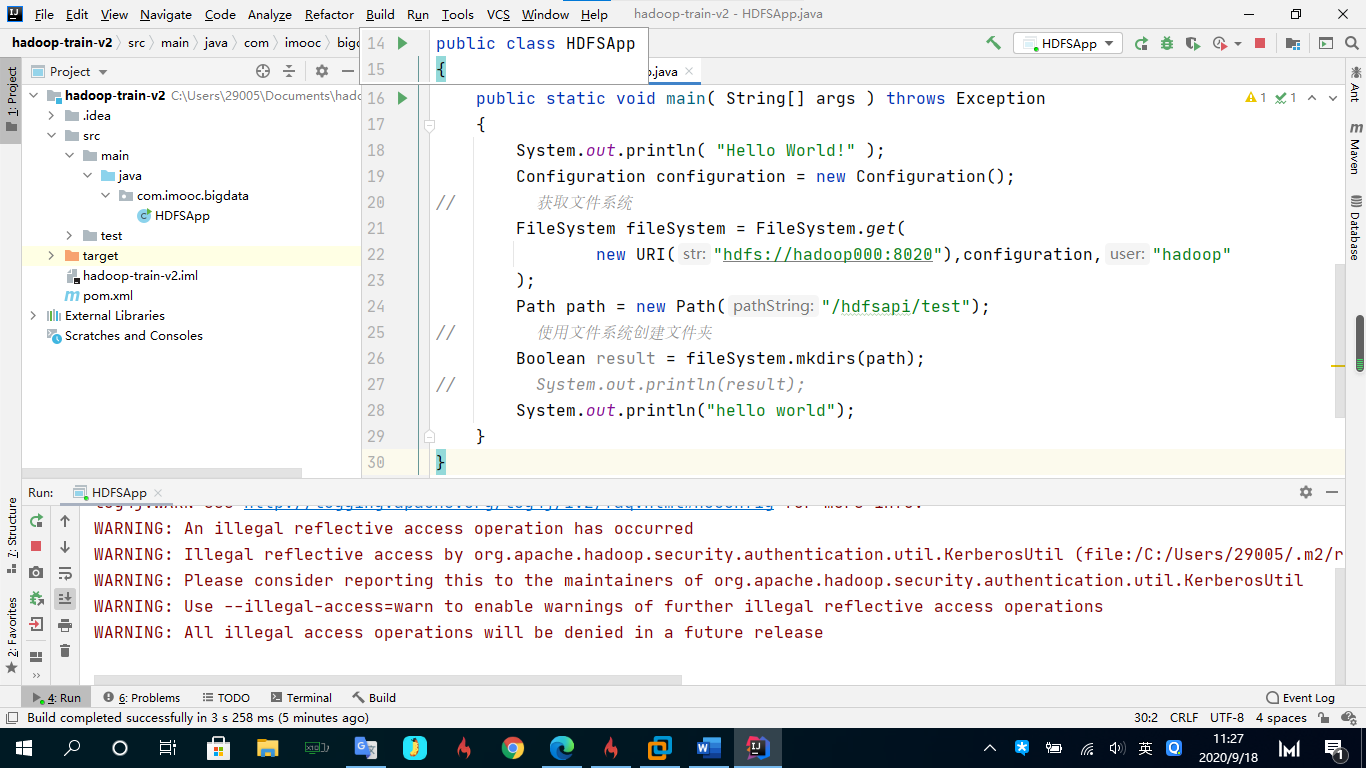The image size is (1366, 768).
Task: Open the Navigate menu
Action: [166, 15]
